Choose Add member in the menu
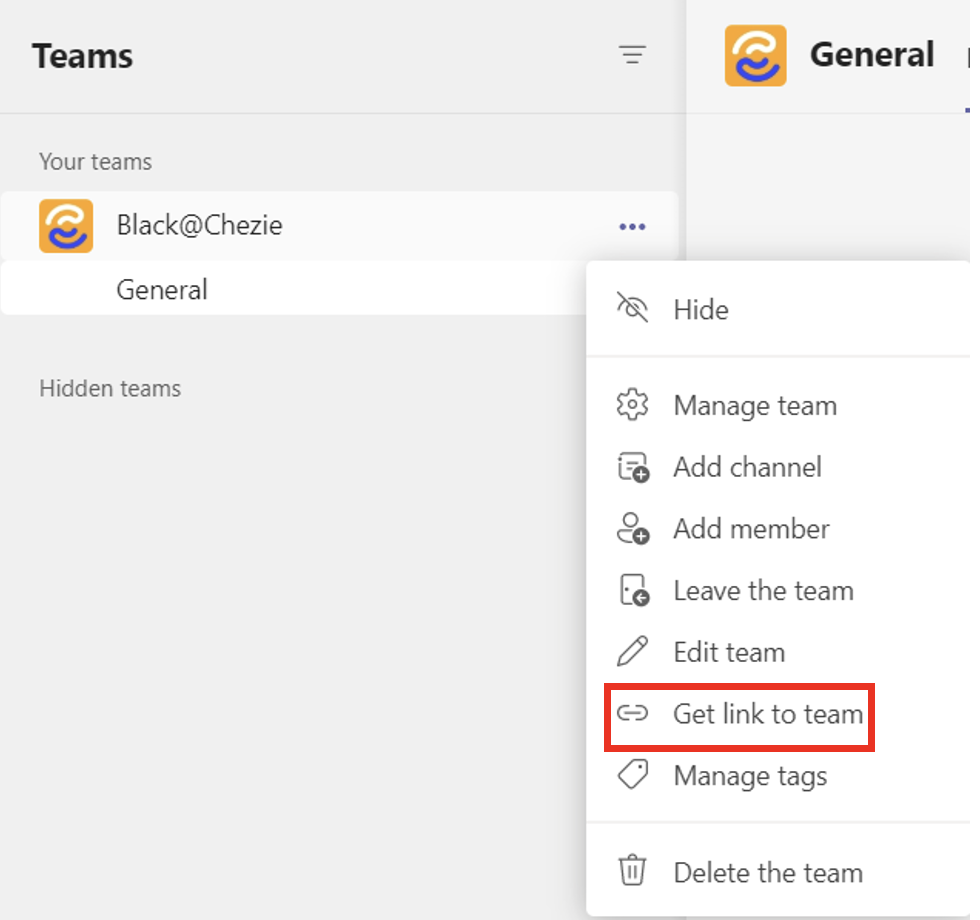 point(751,529)
